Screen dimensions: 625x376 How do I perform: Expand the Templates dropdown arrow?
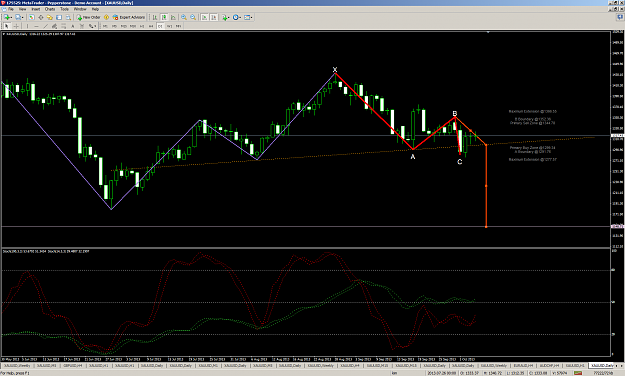tap(252, 18)
